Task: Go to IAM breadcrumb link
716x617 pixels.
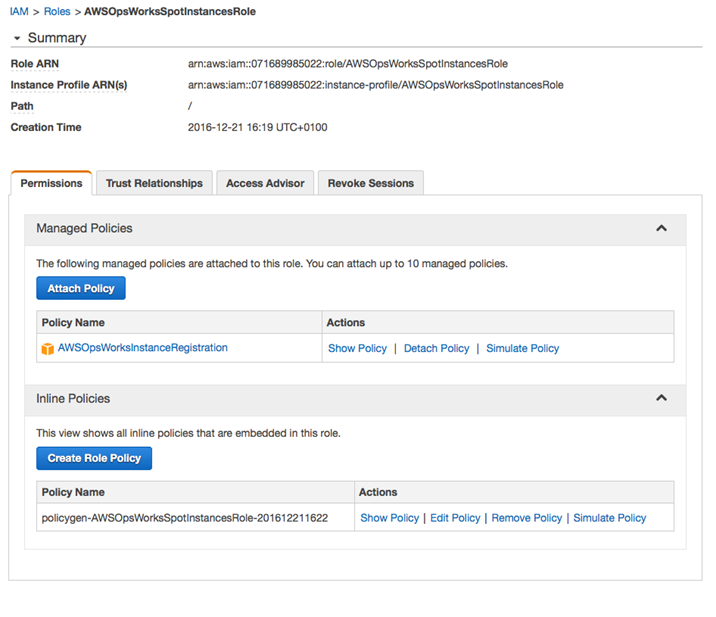Action: pos(19,11)
